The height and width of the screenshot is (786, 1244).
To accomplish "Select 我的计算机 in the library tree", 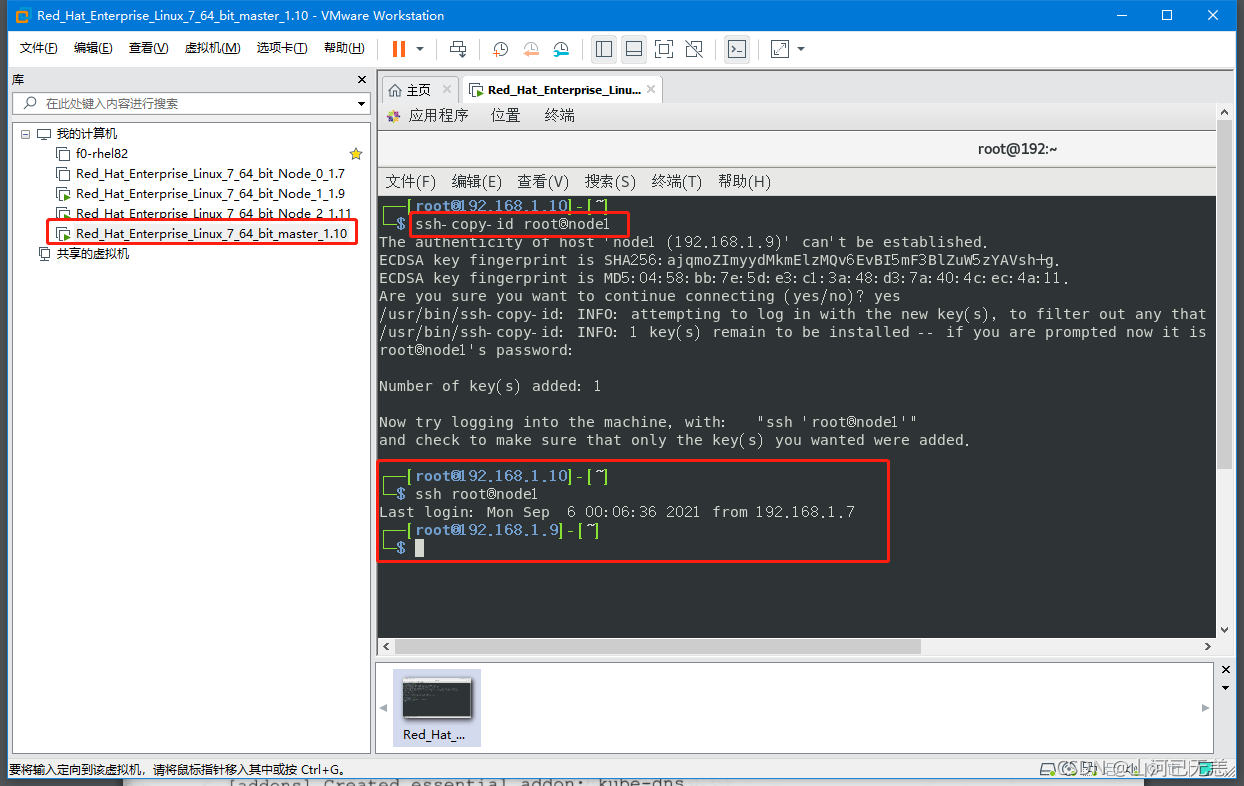I will [x=86, y=134].
